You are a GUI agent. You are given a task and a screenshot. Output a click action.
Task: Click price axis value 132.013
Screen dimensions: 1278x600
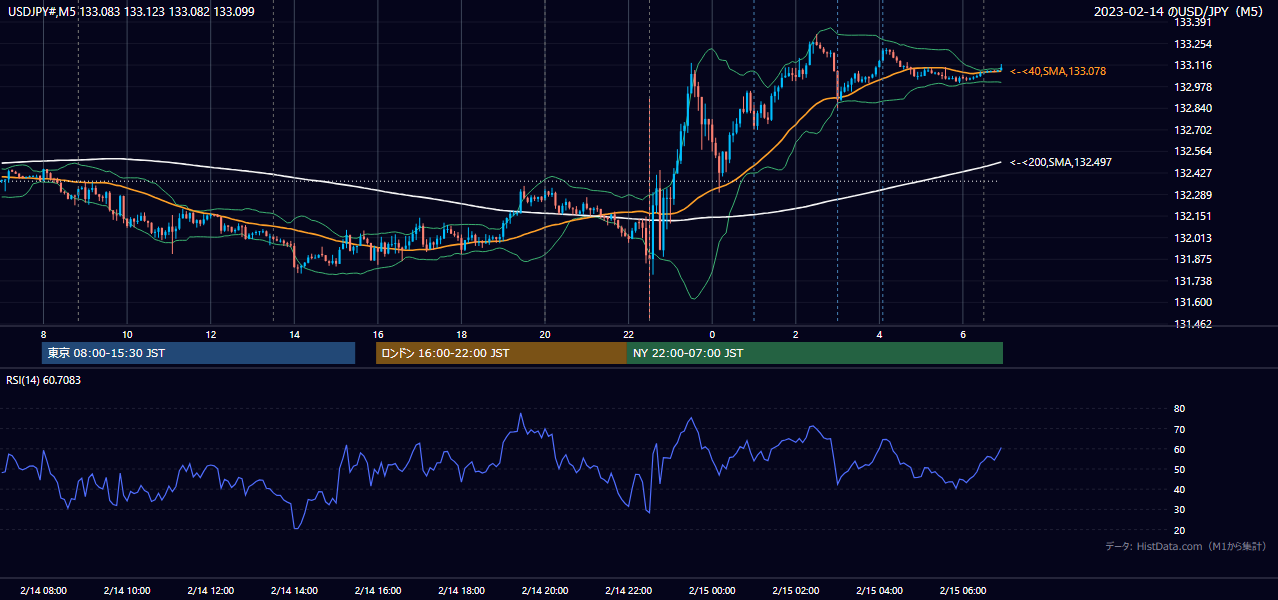[x=1193, y=238]
